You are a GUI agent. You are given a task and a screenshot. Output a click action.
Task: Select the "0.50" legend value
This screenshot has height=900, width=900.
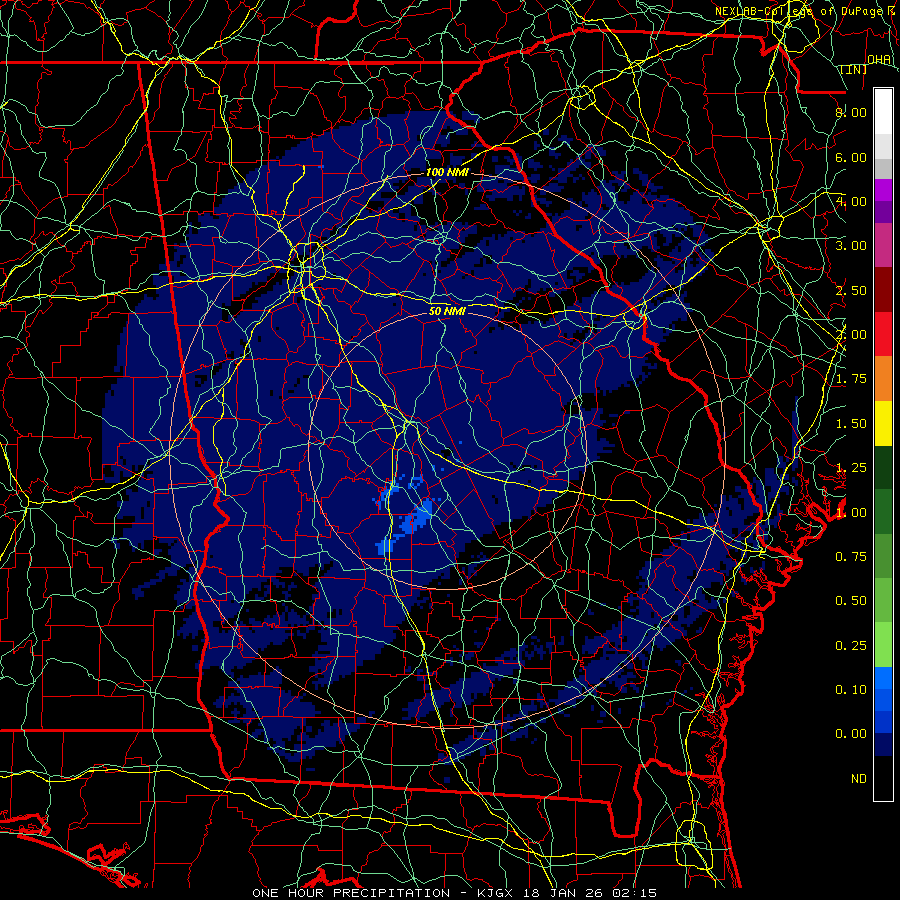tap(851, 601)
